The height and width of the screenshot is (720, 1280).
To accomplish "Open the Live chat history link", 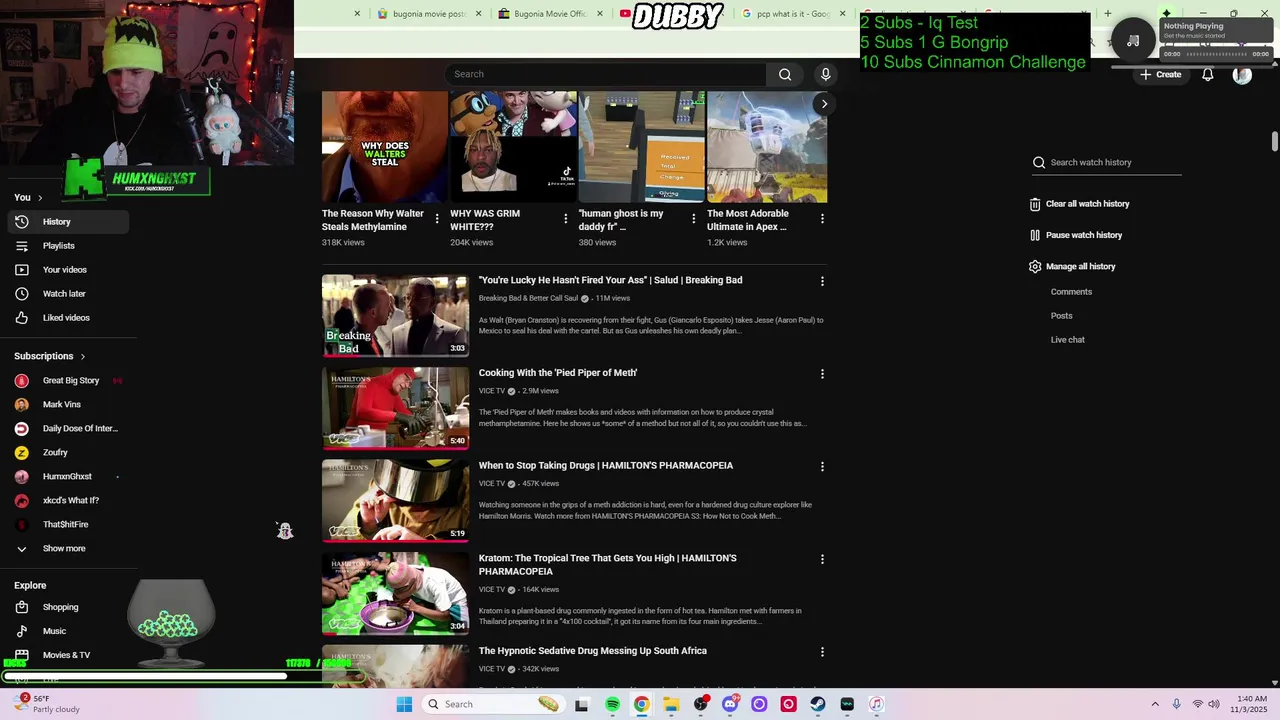I will click(1067, 340).
